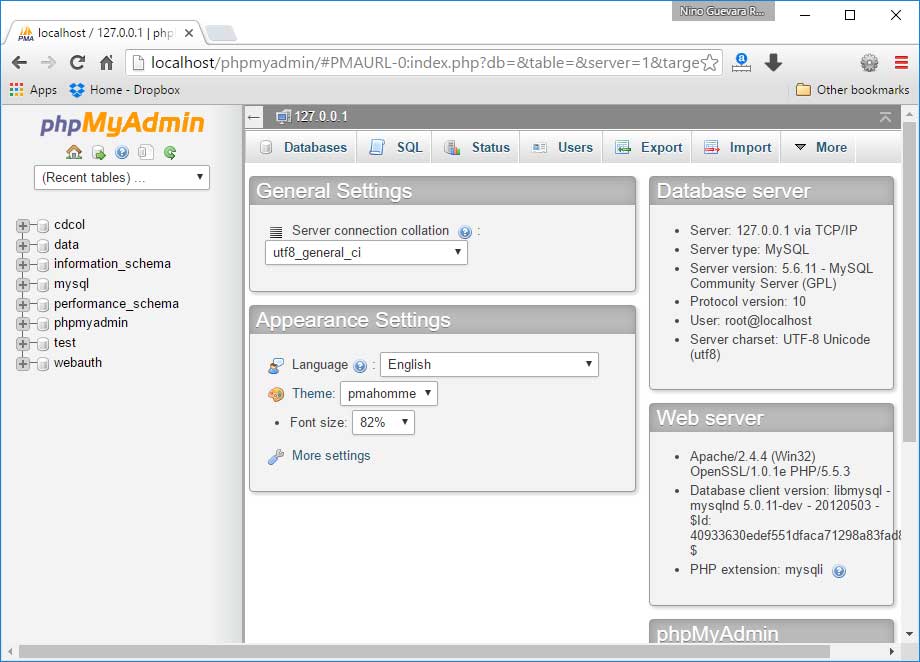Open the webauth database name
This screenshot has height=662, width=920.
pos(77,363)
